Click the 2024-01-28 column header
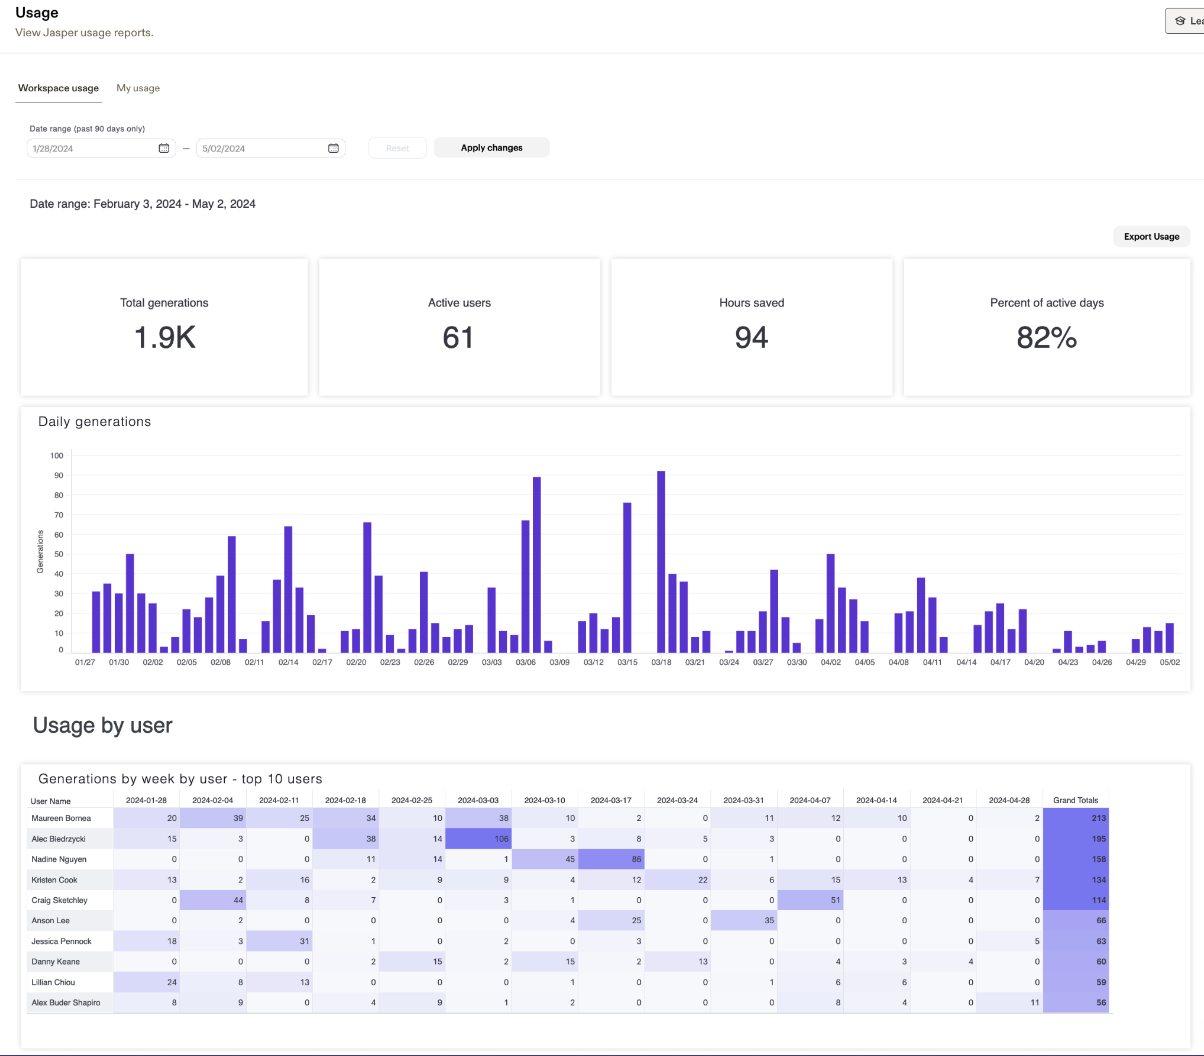The height and width of the screenshot is (1056, 1204). 146,800
